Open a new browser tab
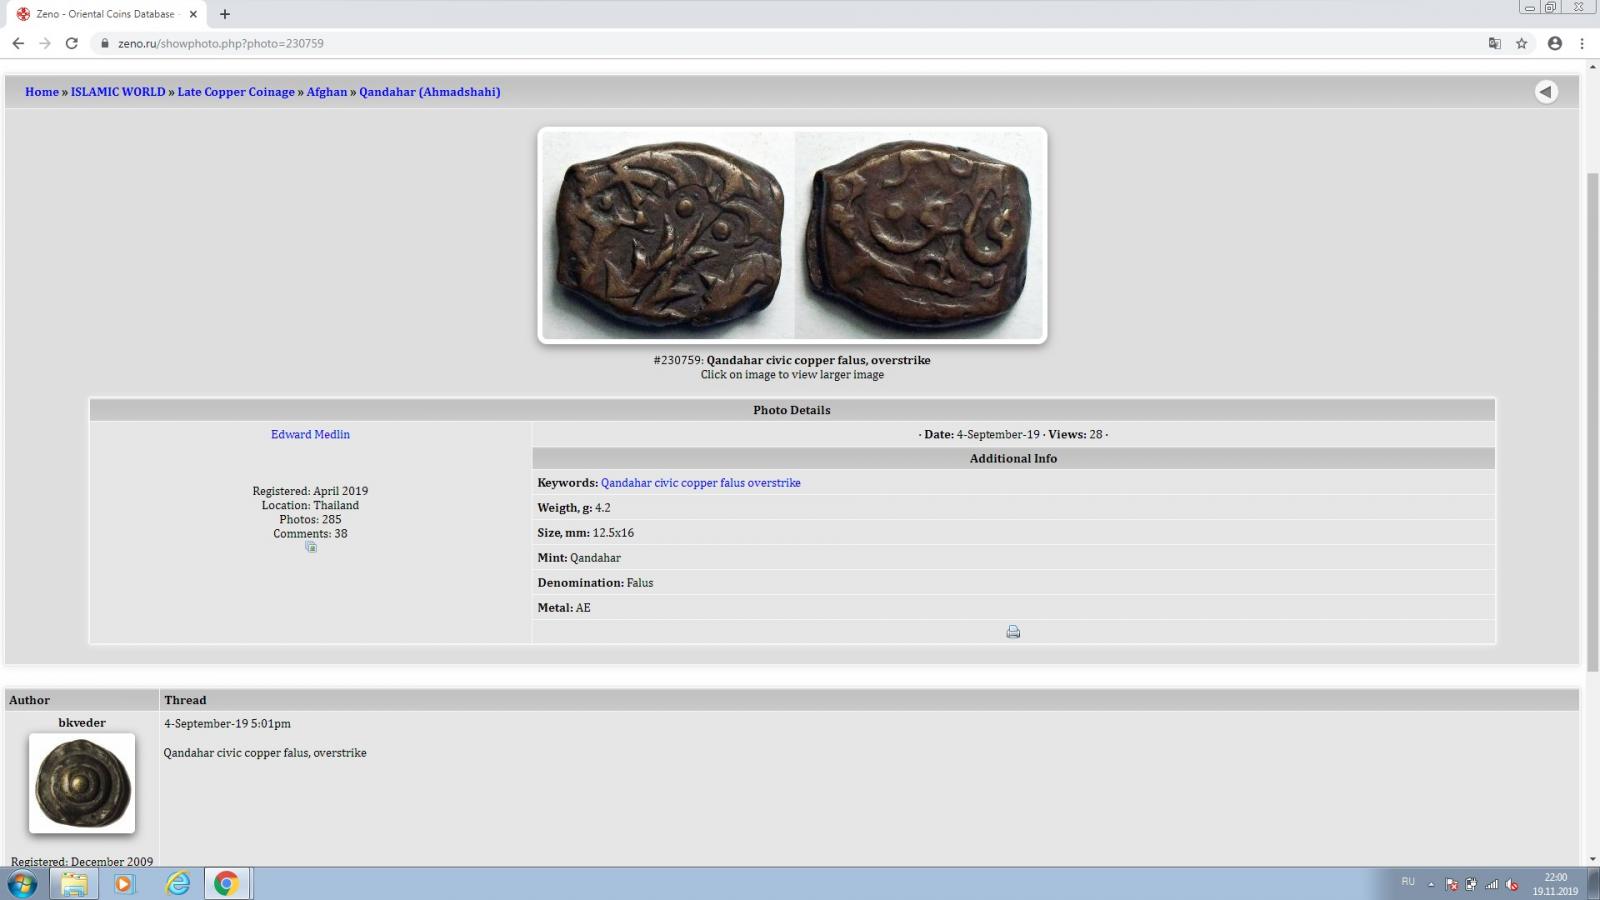Screen dimensions: 1600x900 [x=225, y=14]
